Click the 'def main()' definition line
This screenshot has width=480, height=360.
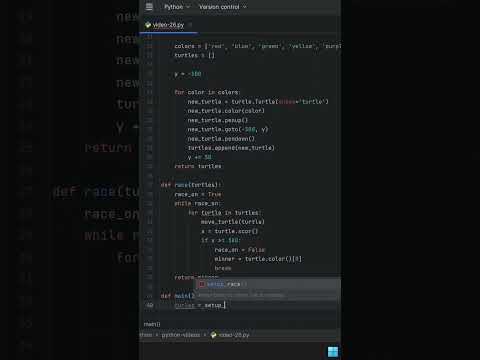[178, 296]
